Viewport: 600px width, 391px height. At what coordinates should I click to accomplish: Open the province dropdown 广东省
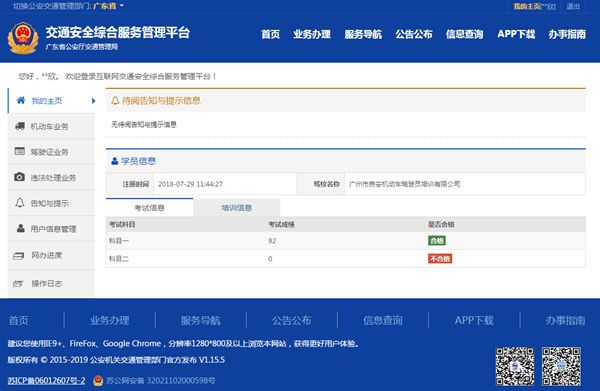coord(108,6)
